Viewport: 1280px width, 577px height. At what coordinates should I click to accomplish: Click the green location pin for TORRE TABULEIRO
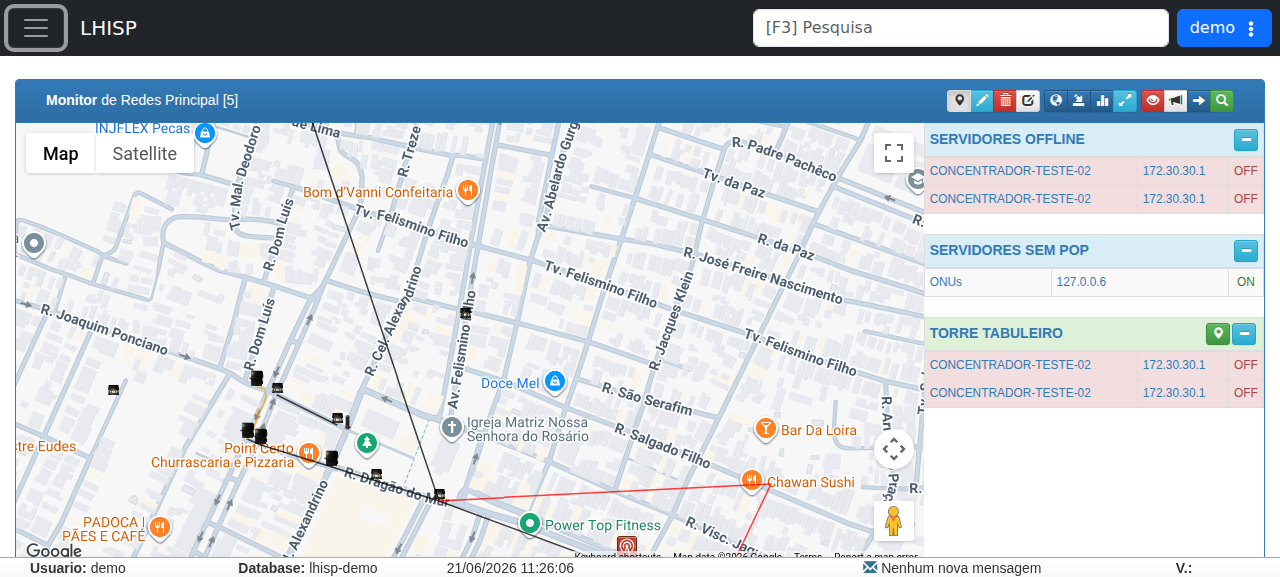click(1218, 334)
